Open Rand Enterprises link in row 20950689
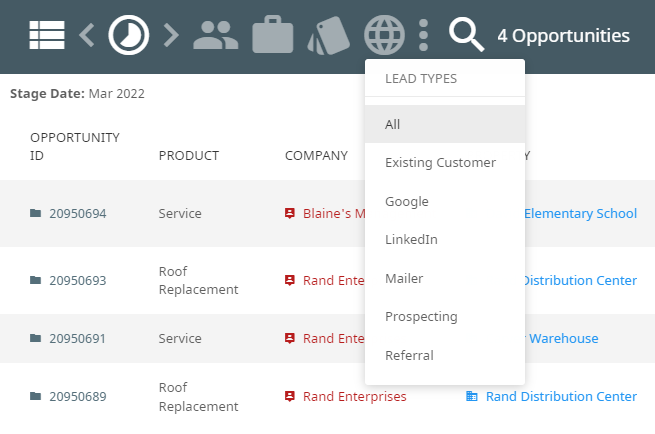 [355, 396]
